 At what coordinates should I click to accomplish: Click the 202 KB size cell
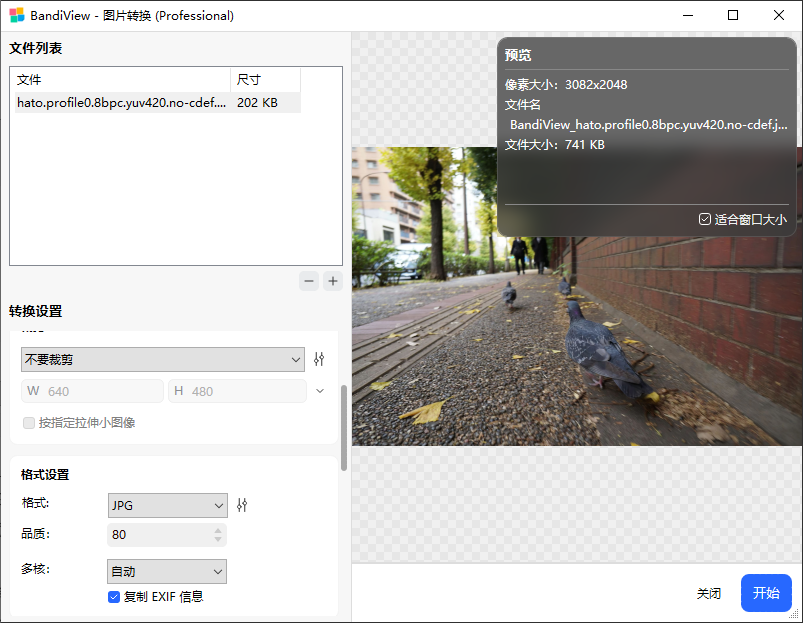257,103
